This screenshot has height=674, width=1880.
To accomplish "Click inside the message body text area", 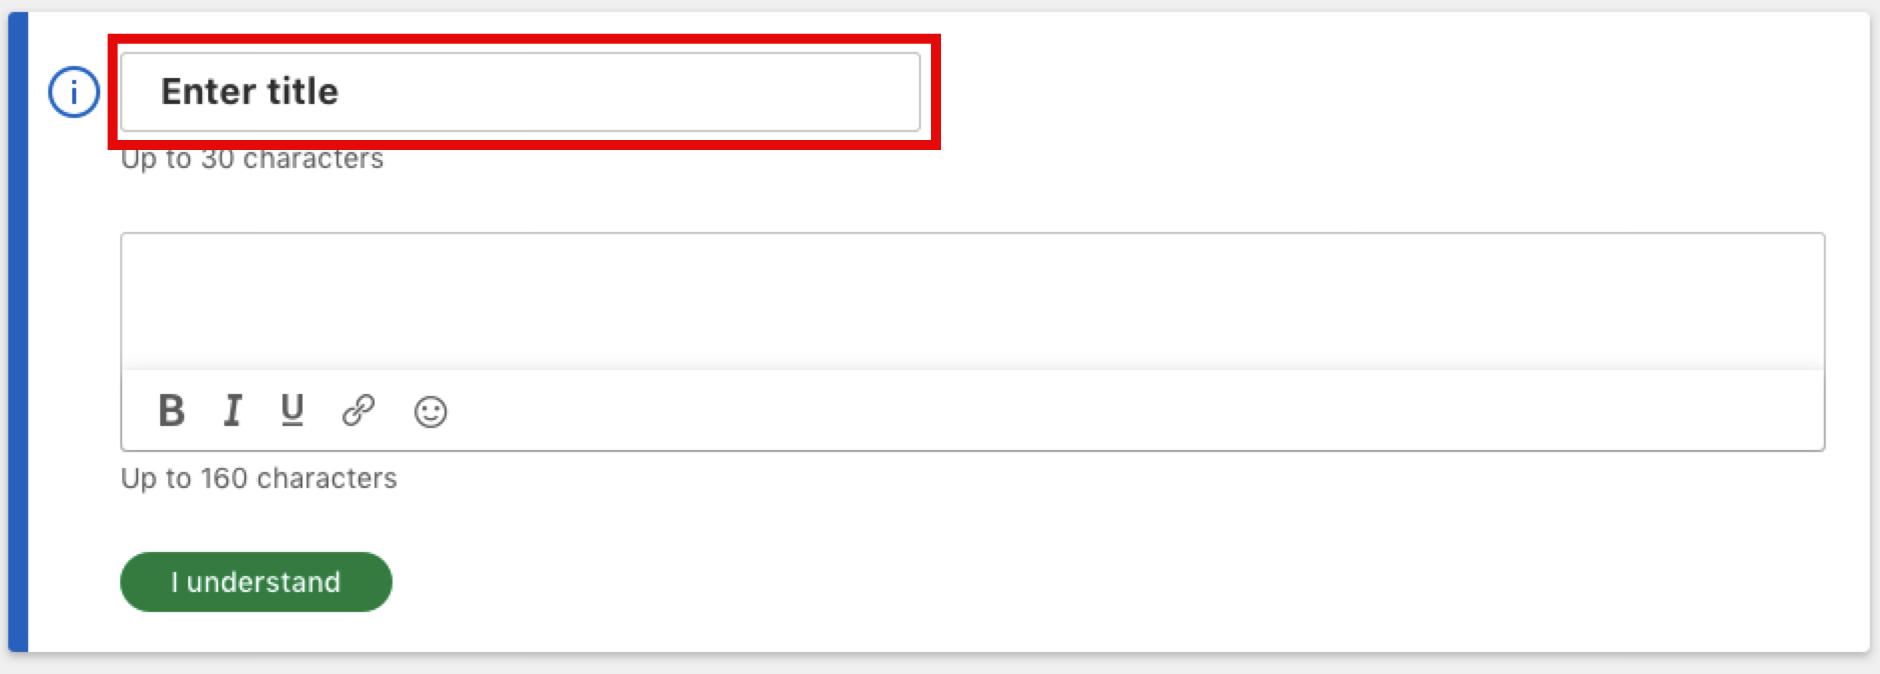I will pyautogui.click(x=972, y=302).
